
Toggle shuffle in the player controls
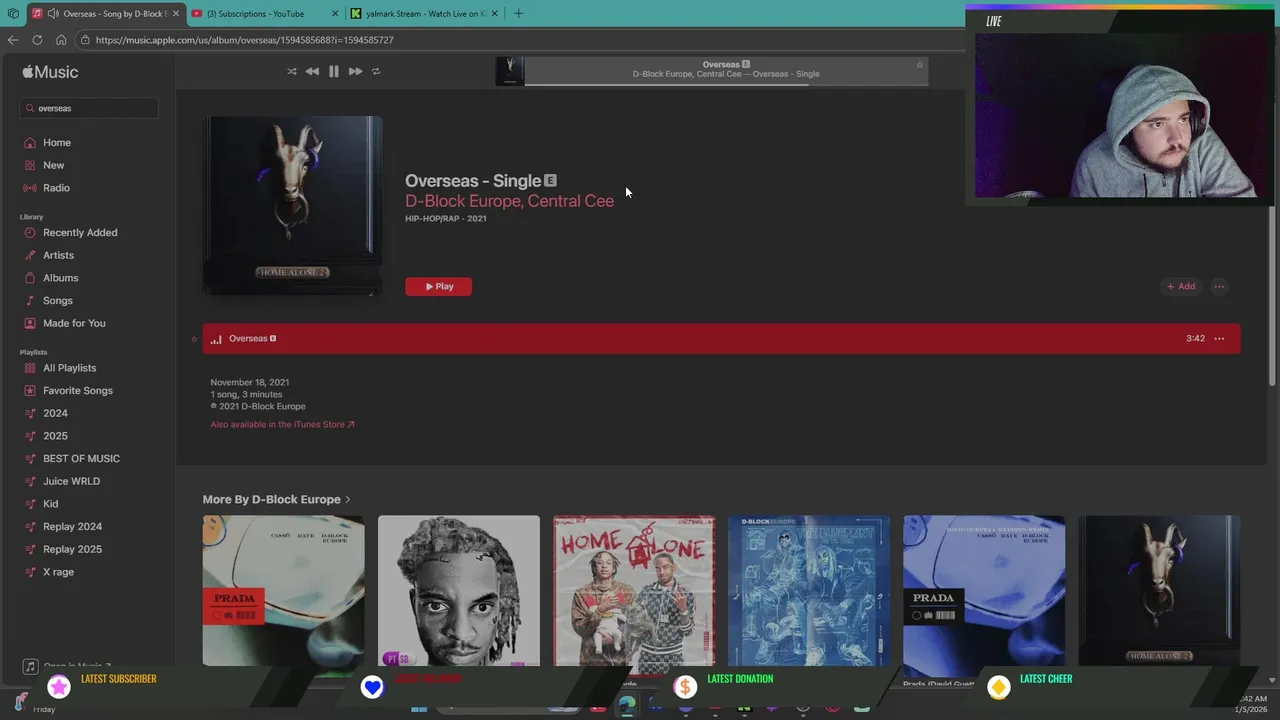[292, 71]
